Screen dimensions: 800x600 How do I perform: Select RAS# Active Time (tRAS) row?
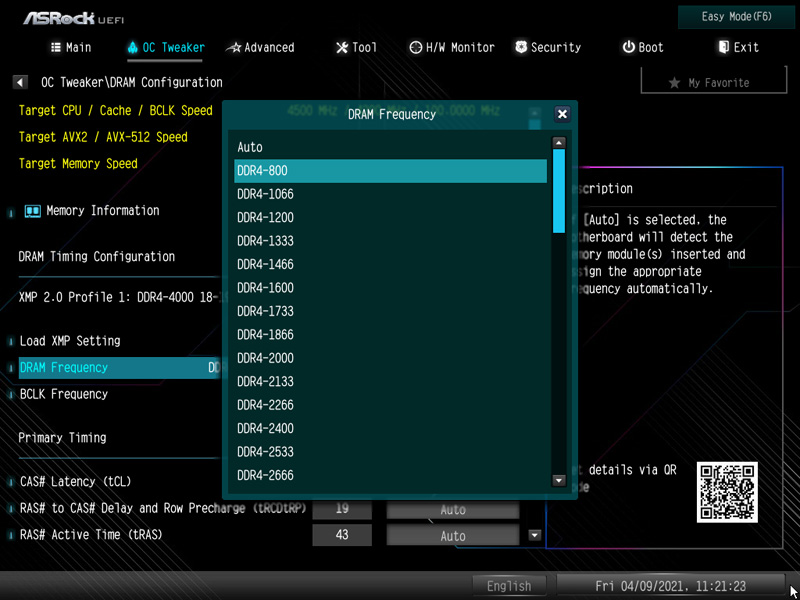click(91, 535)
